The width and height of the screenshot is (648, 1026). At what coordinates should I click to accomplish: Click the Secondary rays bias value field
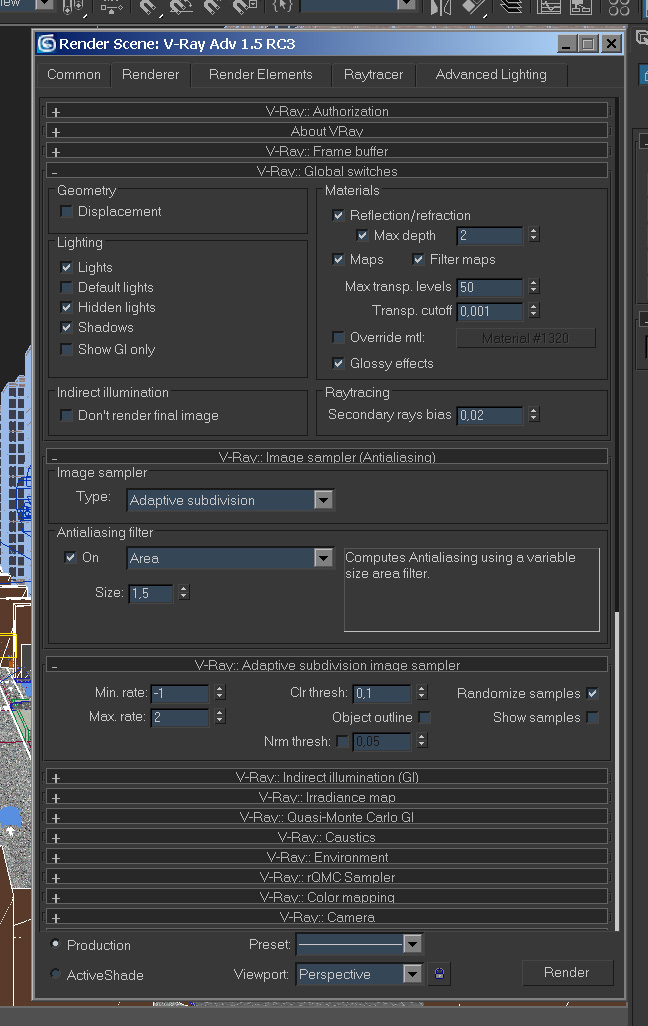pyautogui.click(x=490, y=415)
